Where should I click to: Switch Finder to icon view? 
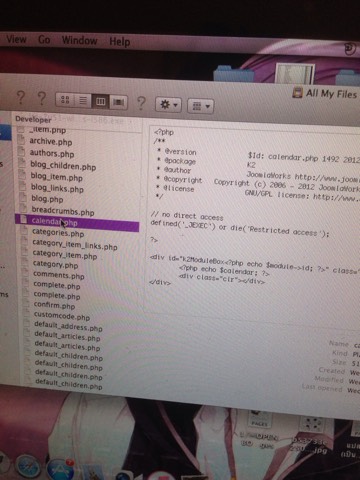click(65, 99)
